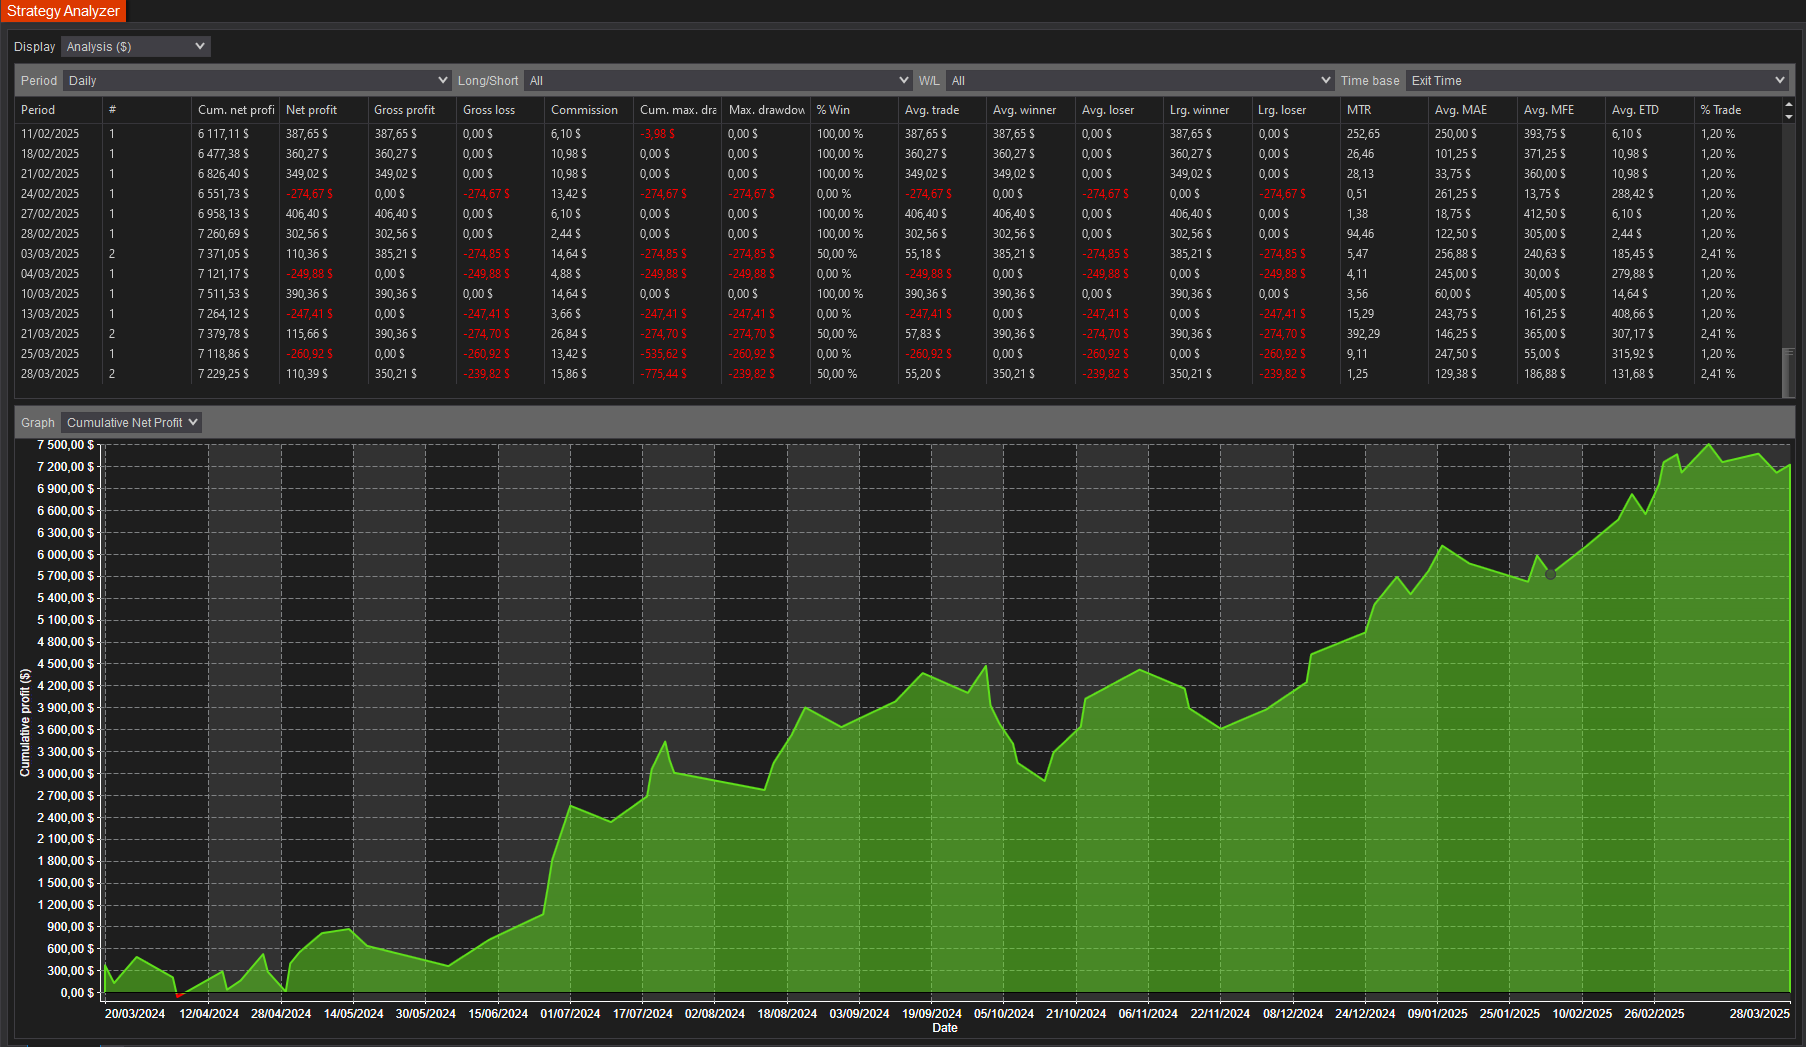Sort by Commission column header
1806x1047 pixels.
[x=589, y=110]
